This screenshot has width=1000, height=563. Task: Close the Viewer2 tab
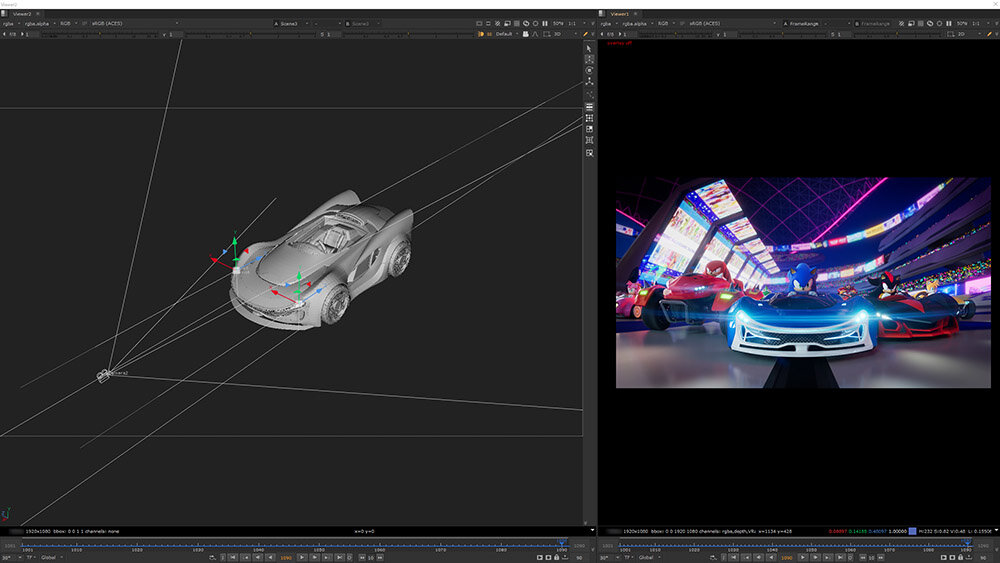click(x=38, y=13)
